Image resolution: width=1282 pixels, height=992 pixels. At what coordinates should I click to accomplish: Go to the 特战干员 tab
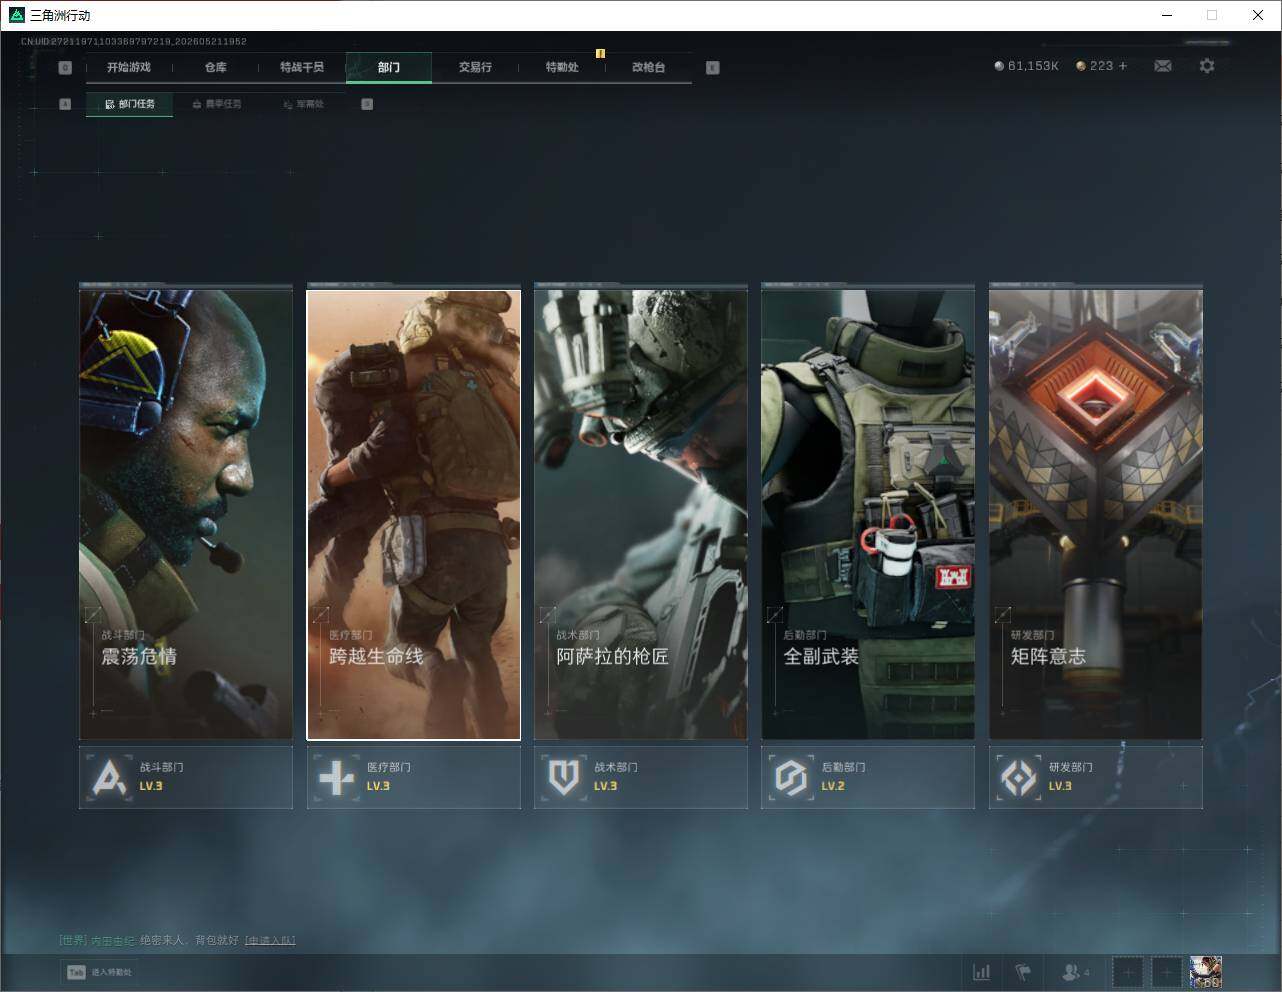click(x=302, y=67)
